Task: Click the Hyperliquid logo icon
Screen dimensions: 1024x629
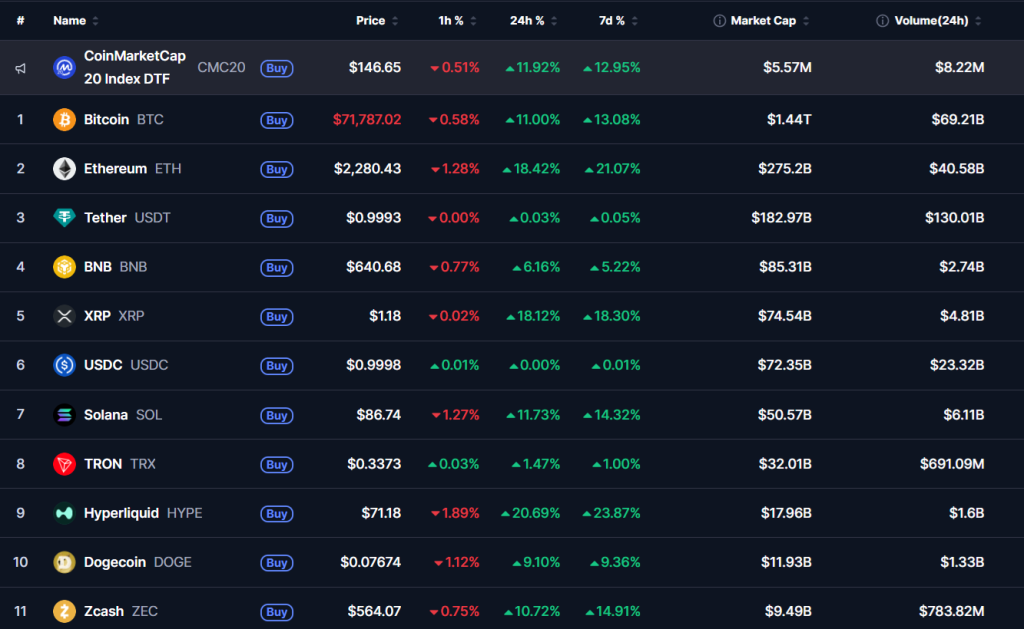Action: [x=64, y=513]
